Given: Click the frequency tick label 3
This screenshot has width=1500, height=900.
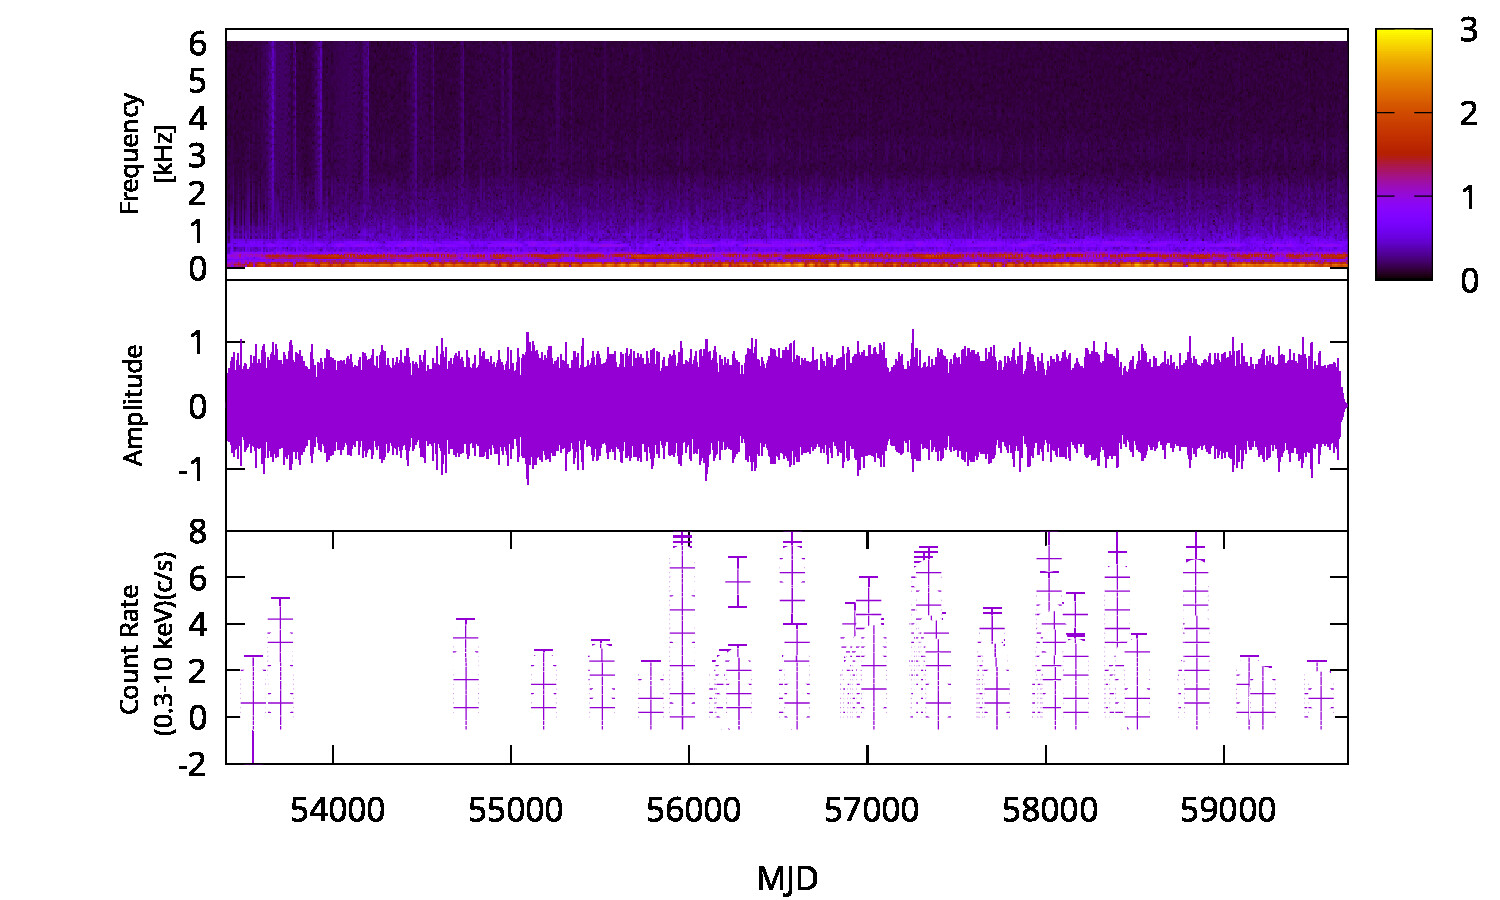Looking at the screenshot, I should 198,155.
